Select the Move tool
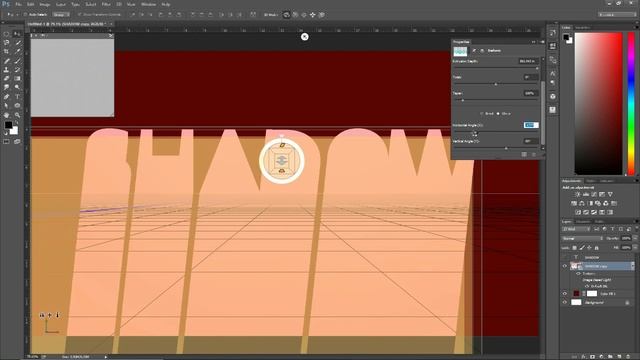 point(18,34)
